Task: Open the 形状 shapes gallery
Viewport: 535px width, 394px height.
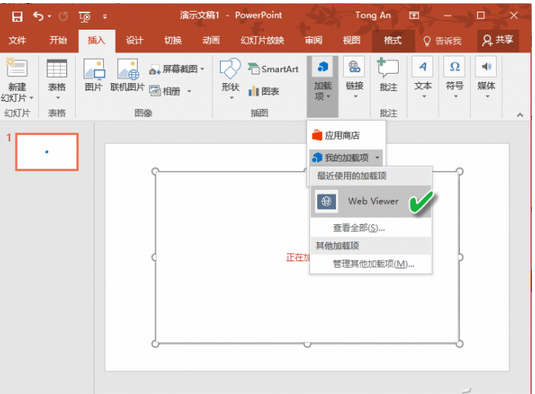Action: click(x=230, y=79)
